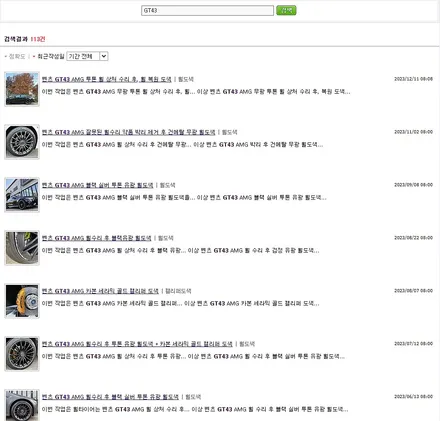
Task: Select the 캘리퍼도색 category label
Action: point(178,291)
